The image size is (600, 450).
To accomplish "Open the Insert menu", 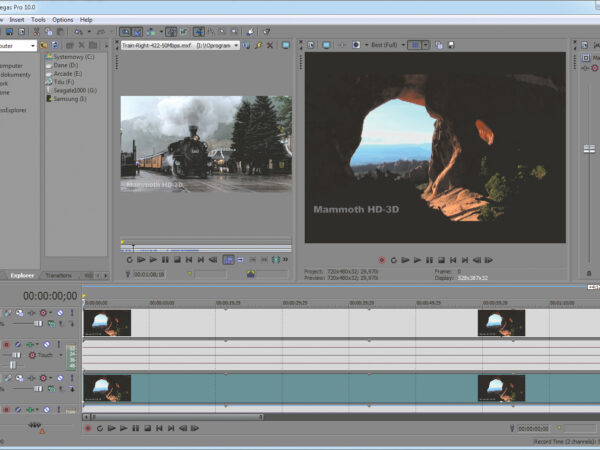I will tap(18, 19).
